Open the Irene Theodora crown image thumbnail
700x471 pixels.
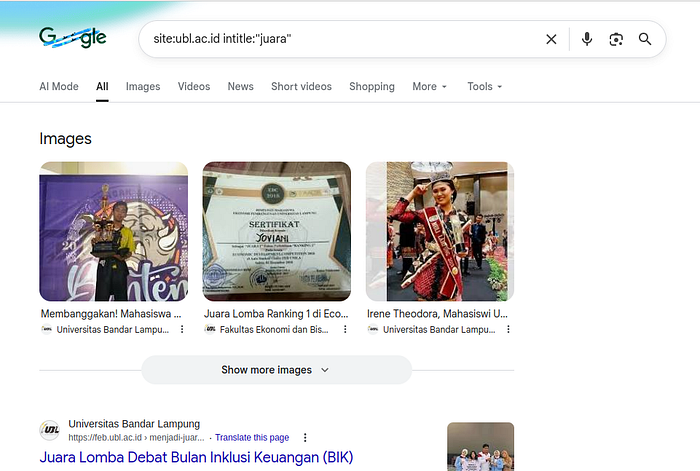(x=440, y=231)
